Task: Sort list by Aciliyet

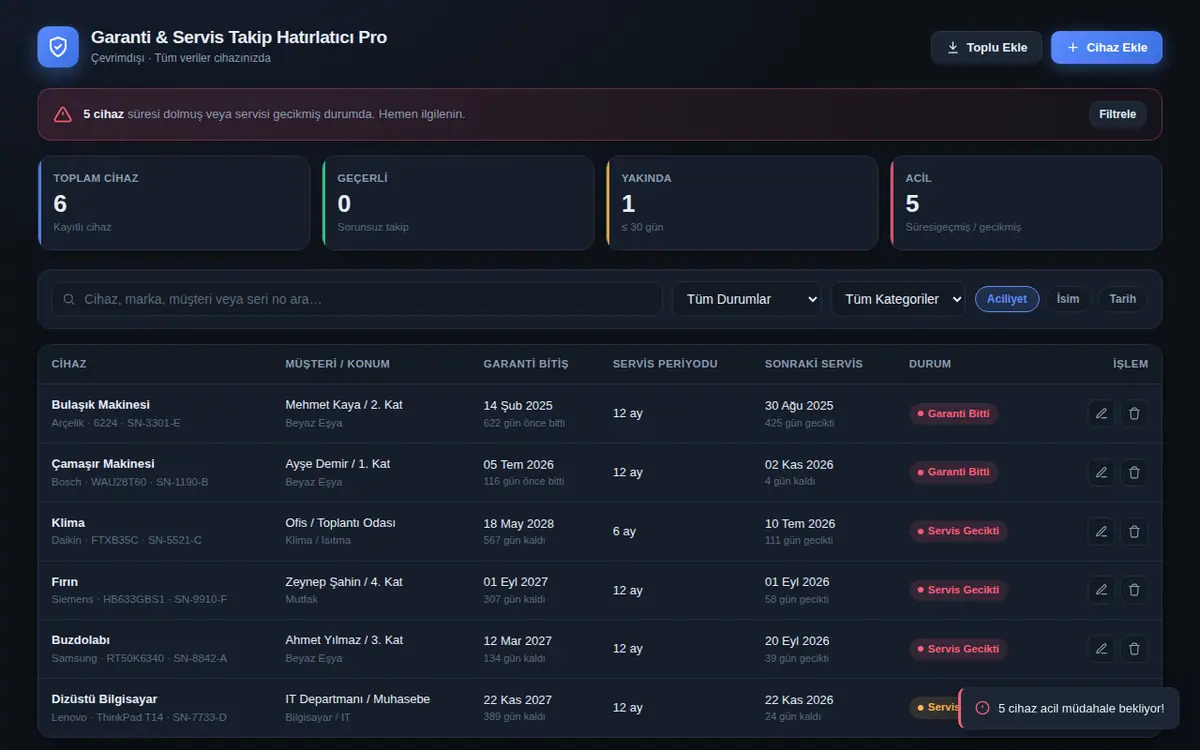Action: (x=1007, y=299)
